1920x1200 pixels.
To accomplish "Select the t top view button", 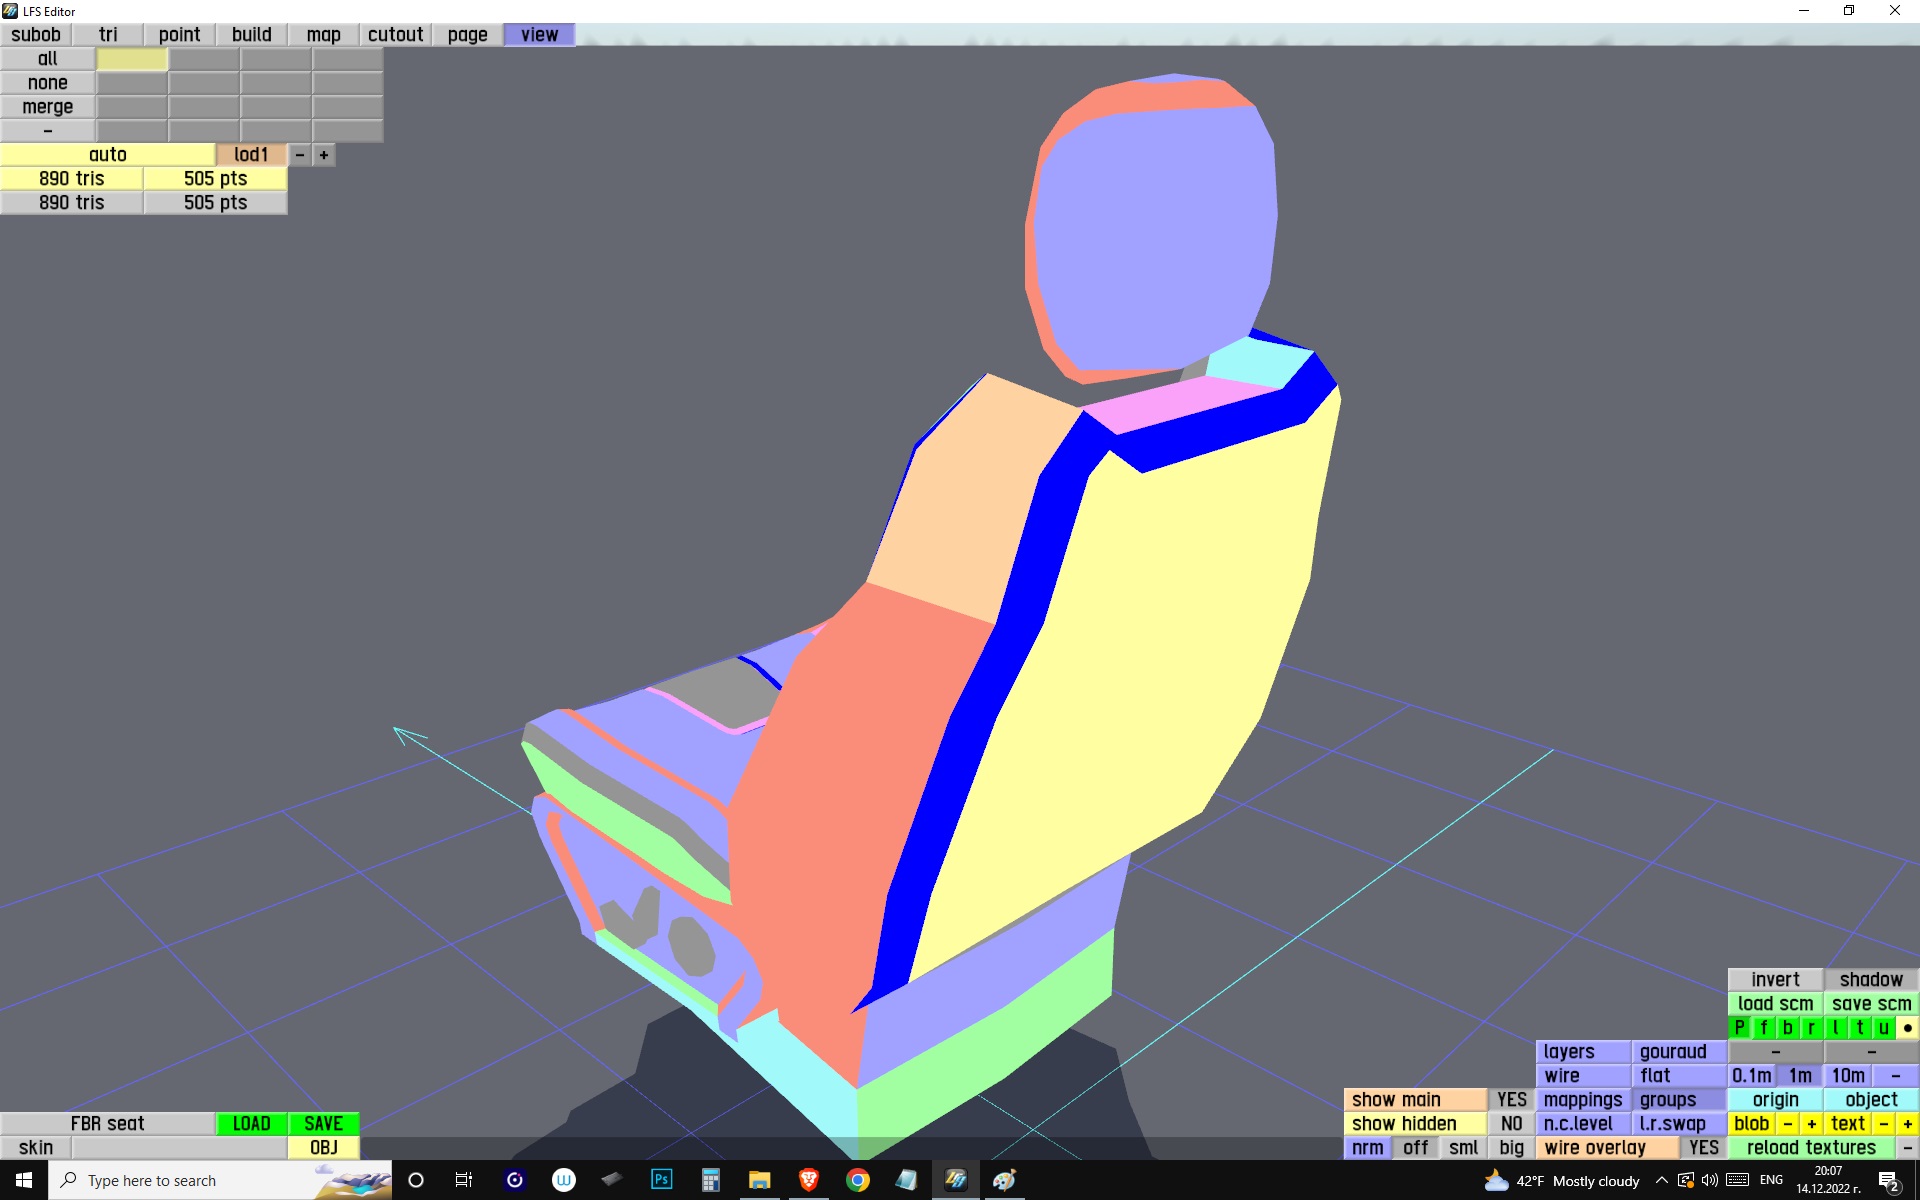I will tap(1859, 1027).
